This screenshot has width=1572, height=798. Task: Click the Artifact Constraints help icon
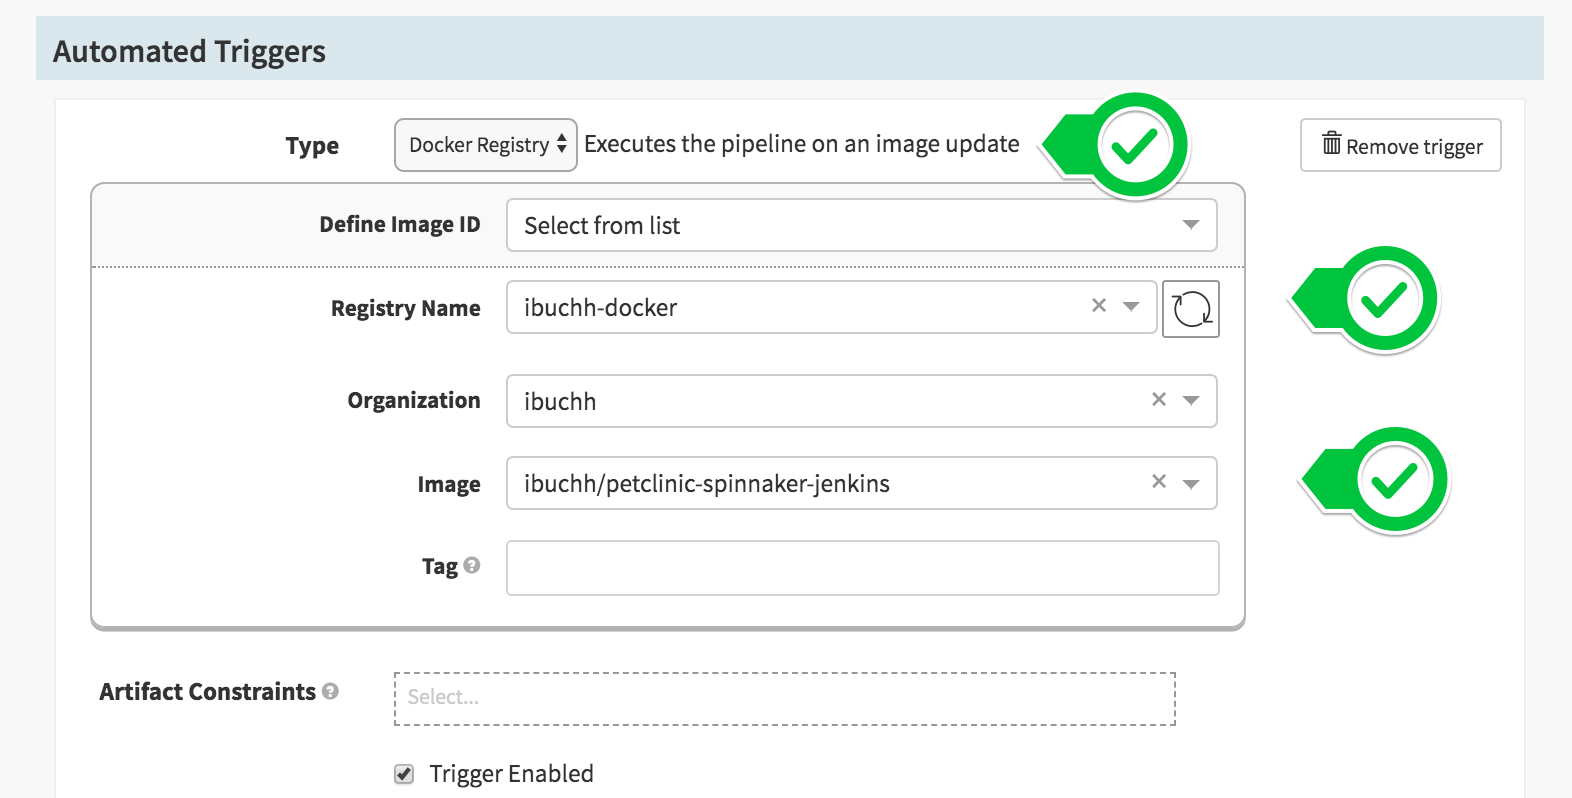[x=331, y=691]
